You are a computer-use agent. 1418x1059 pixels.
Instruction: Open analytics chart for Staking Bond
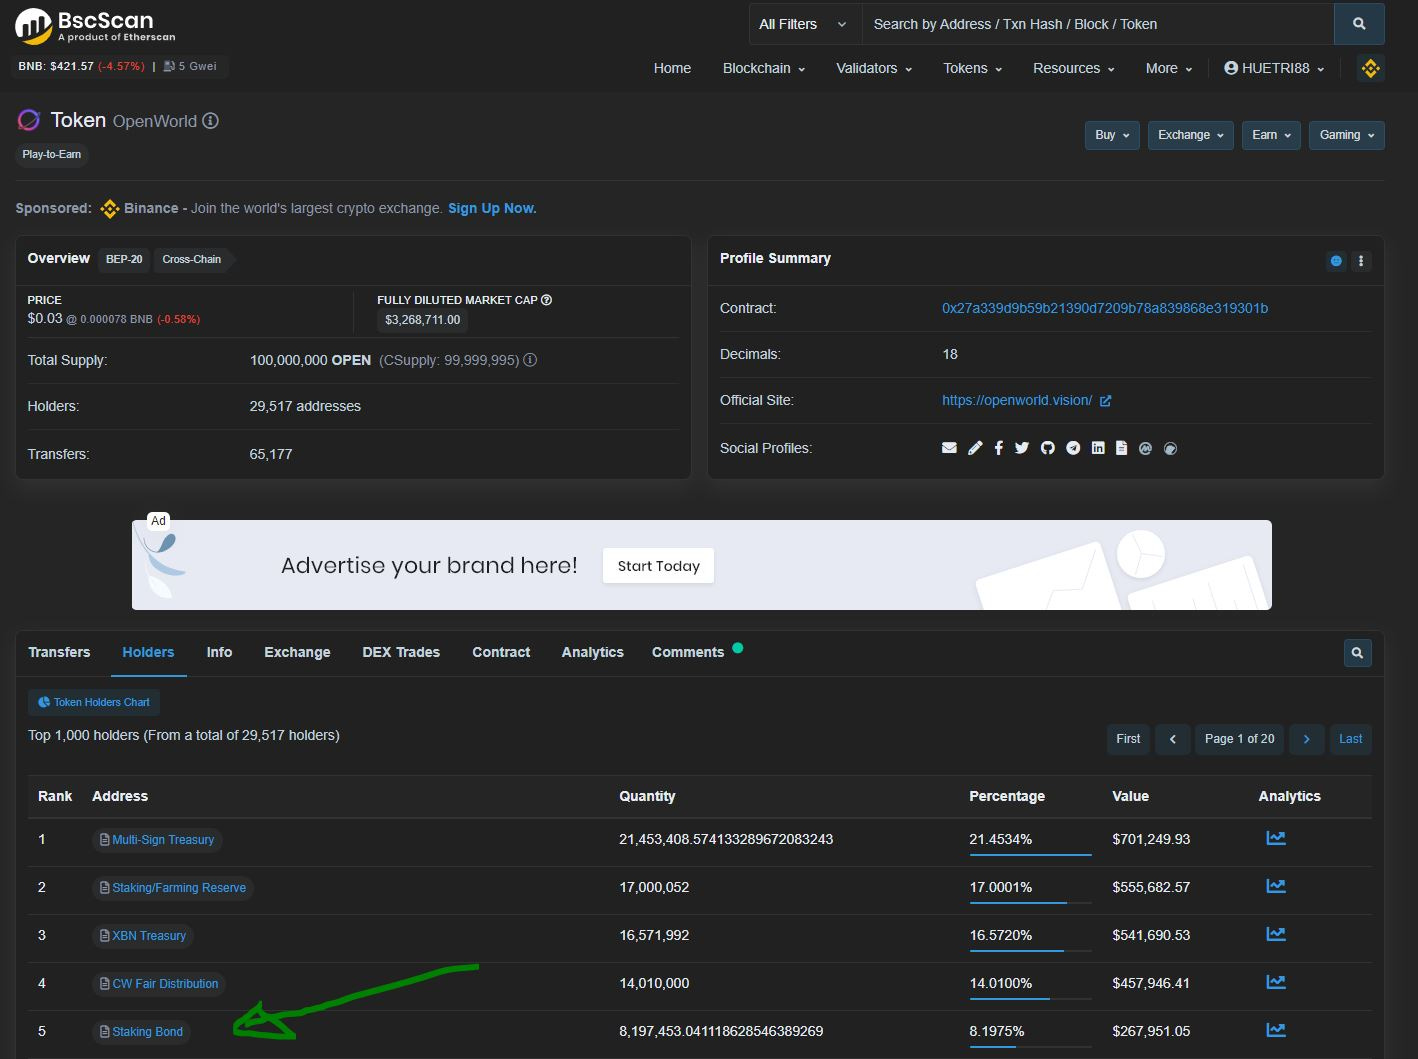pyautogui.click(x=1276, y=1030)
